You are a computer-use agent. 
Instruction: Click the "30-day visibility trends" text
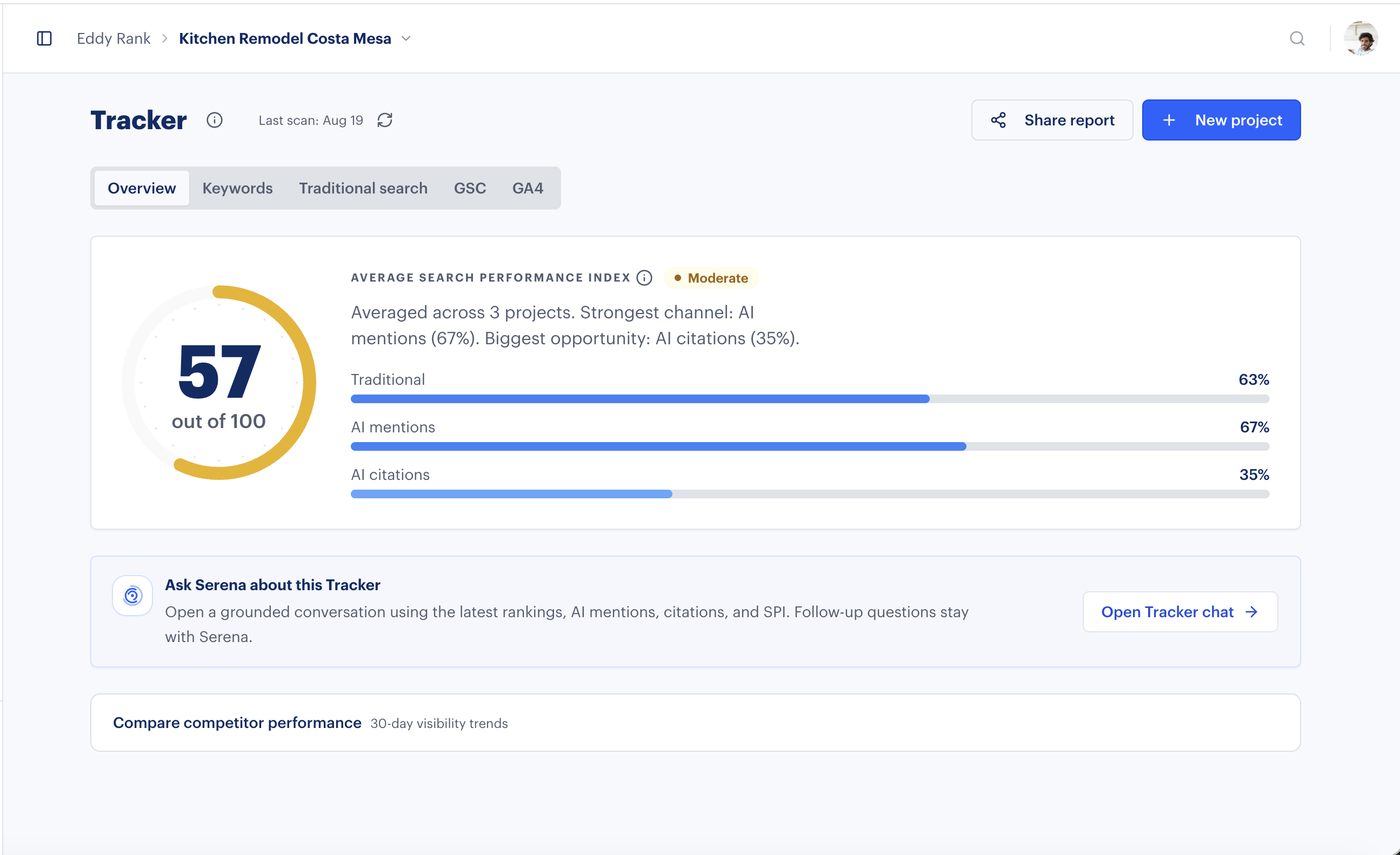tap(439, 723)
